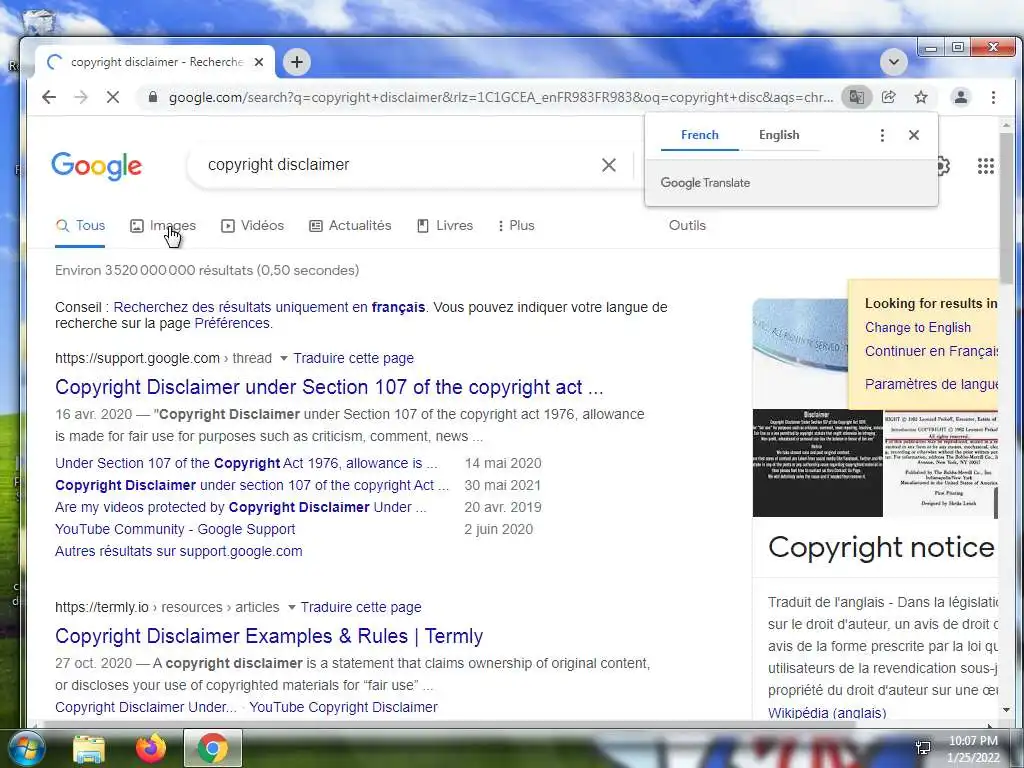Open Copyright Disclaimer Examples & Rules Termly
The image size is (1024, 768).
tap(269, 635)
